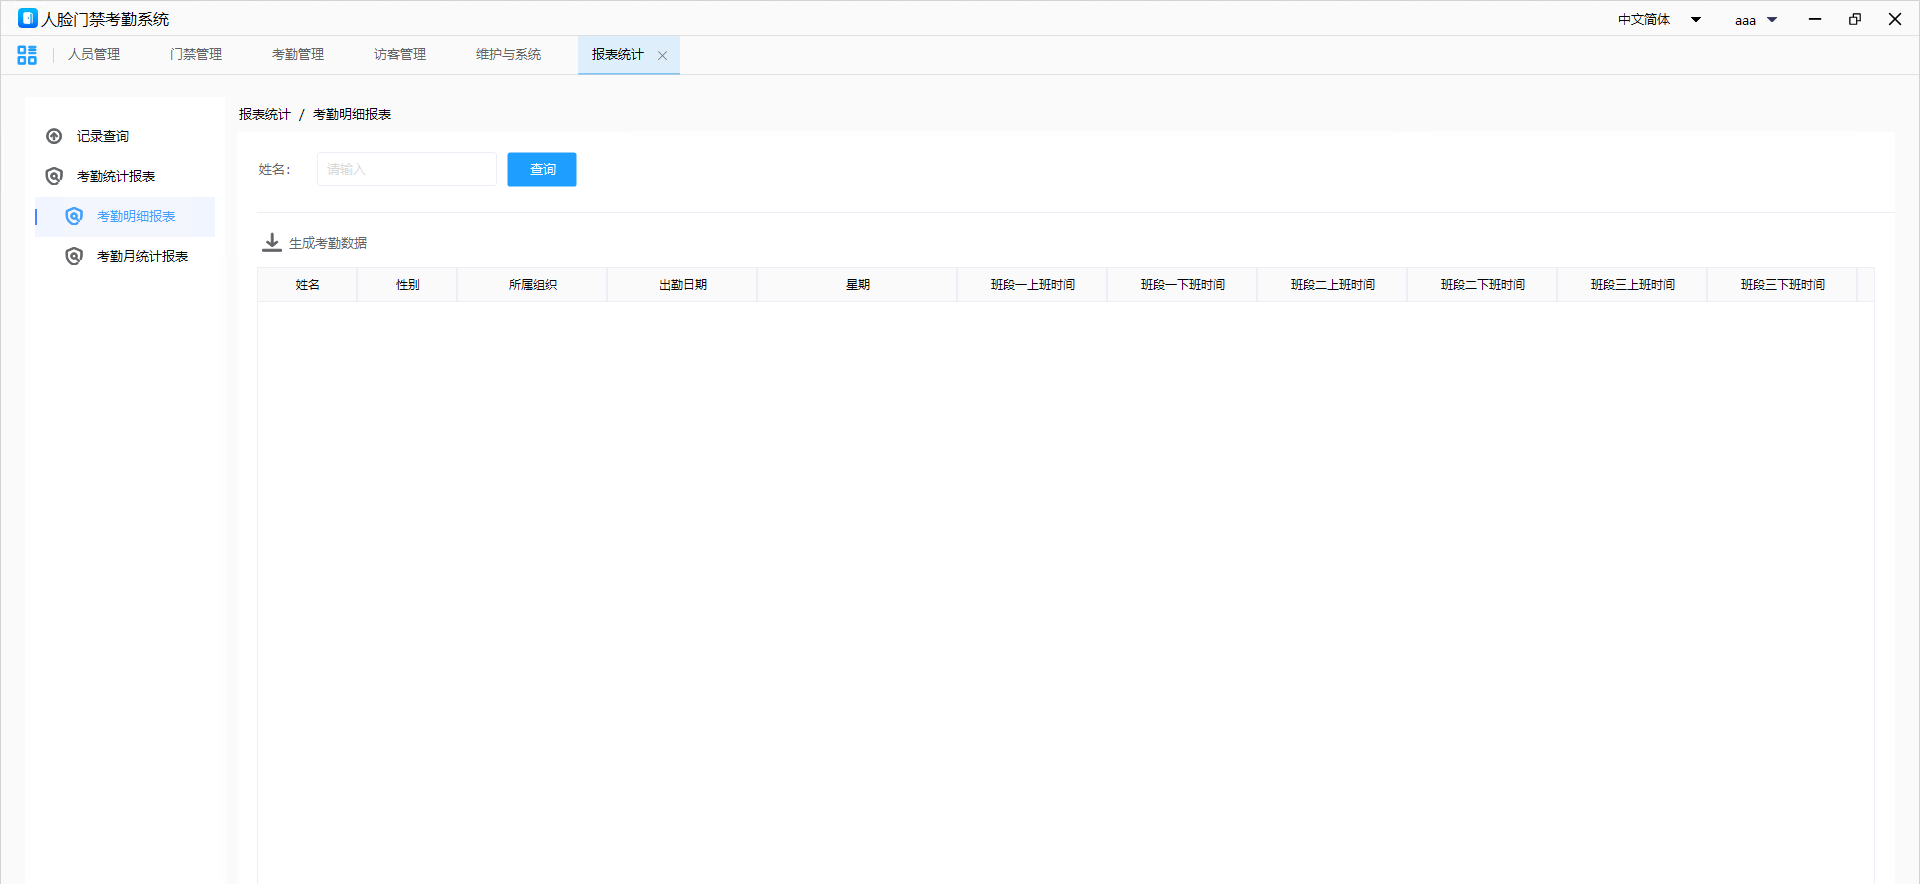This screenshot has height=884, width=1920.
Task: Click the 生成考勤数据 link text
Action: (328, 243)
